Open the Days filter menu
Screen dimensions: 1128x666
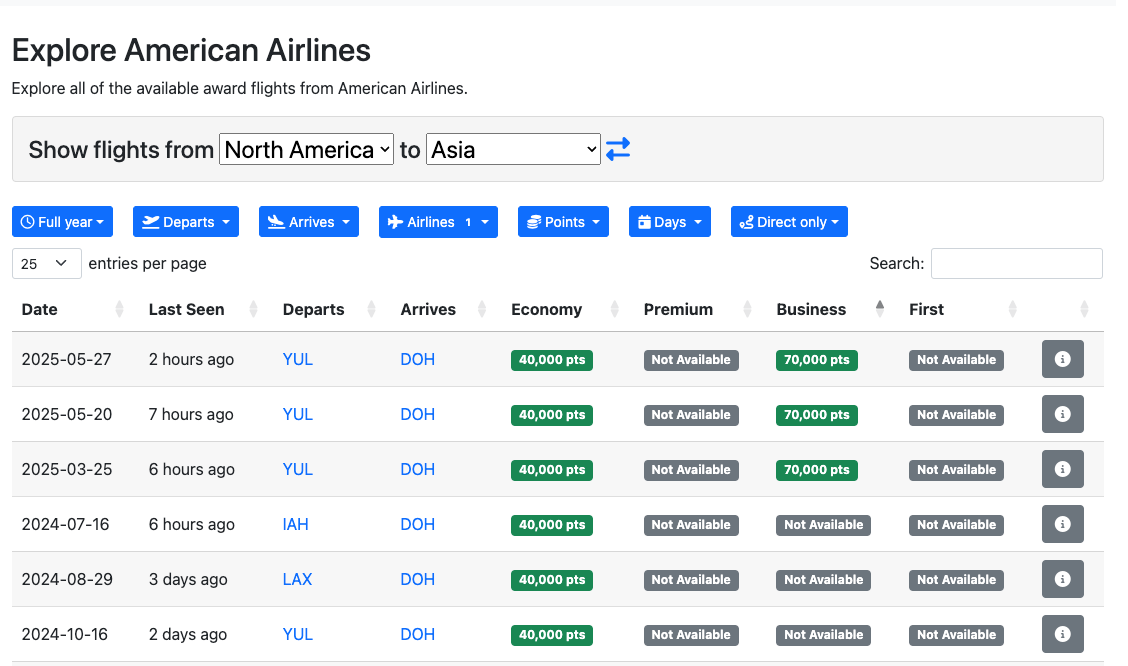(669, 222)
